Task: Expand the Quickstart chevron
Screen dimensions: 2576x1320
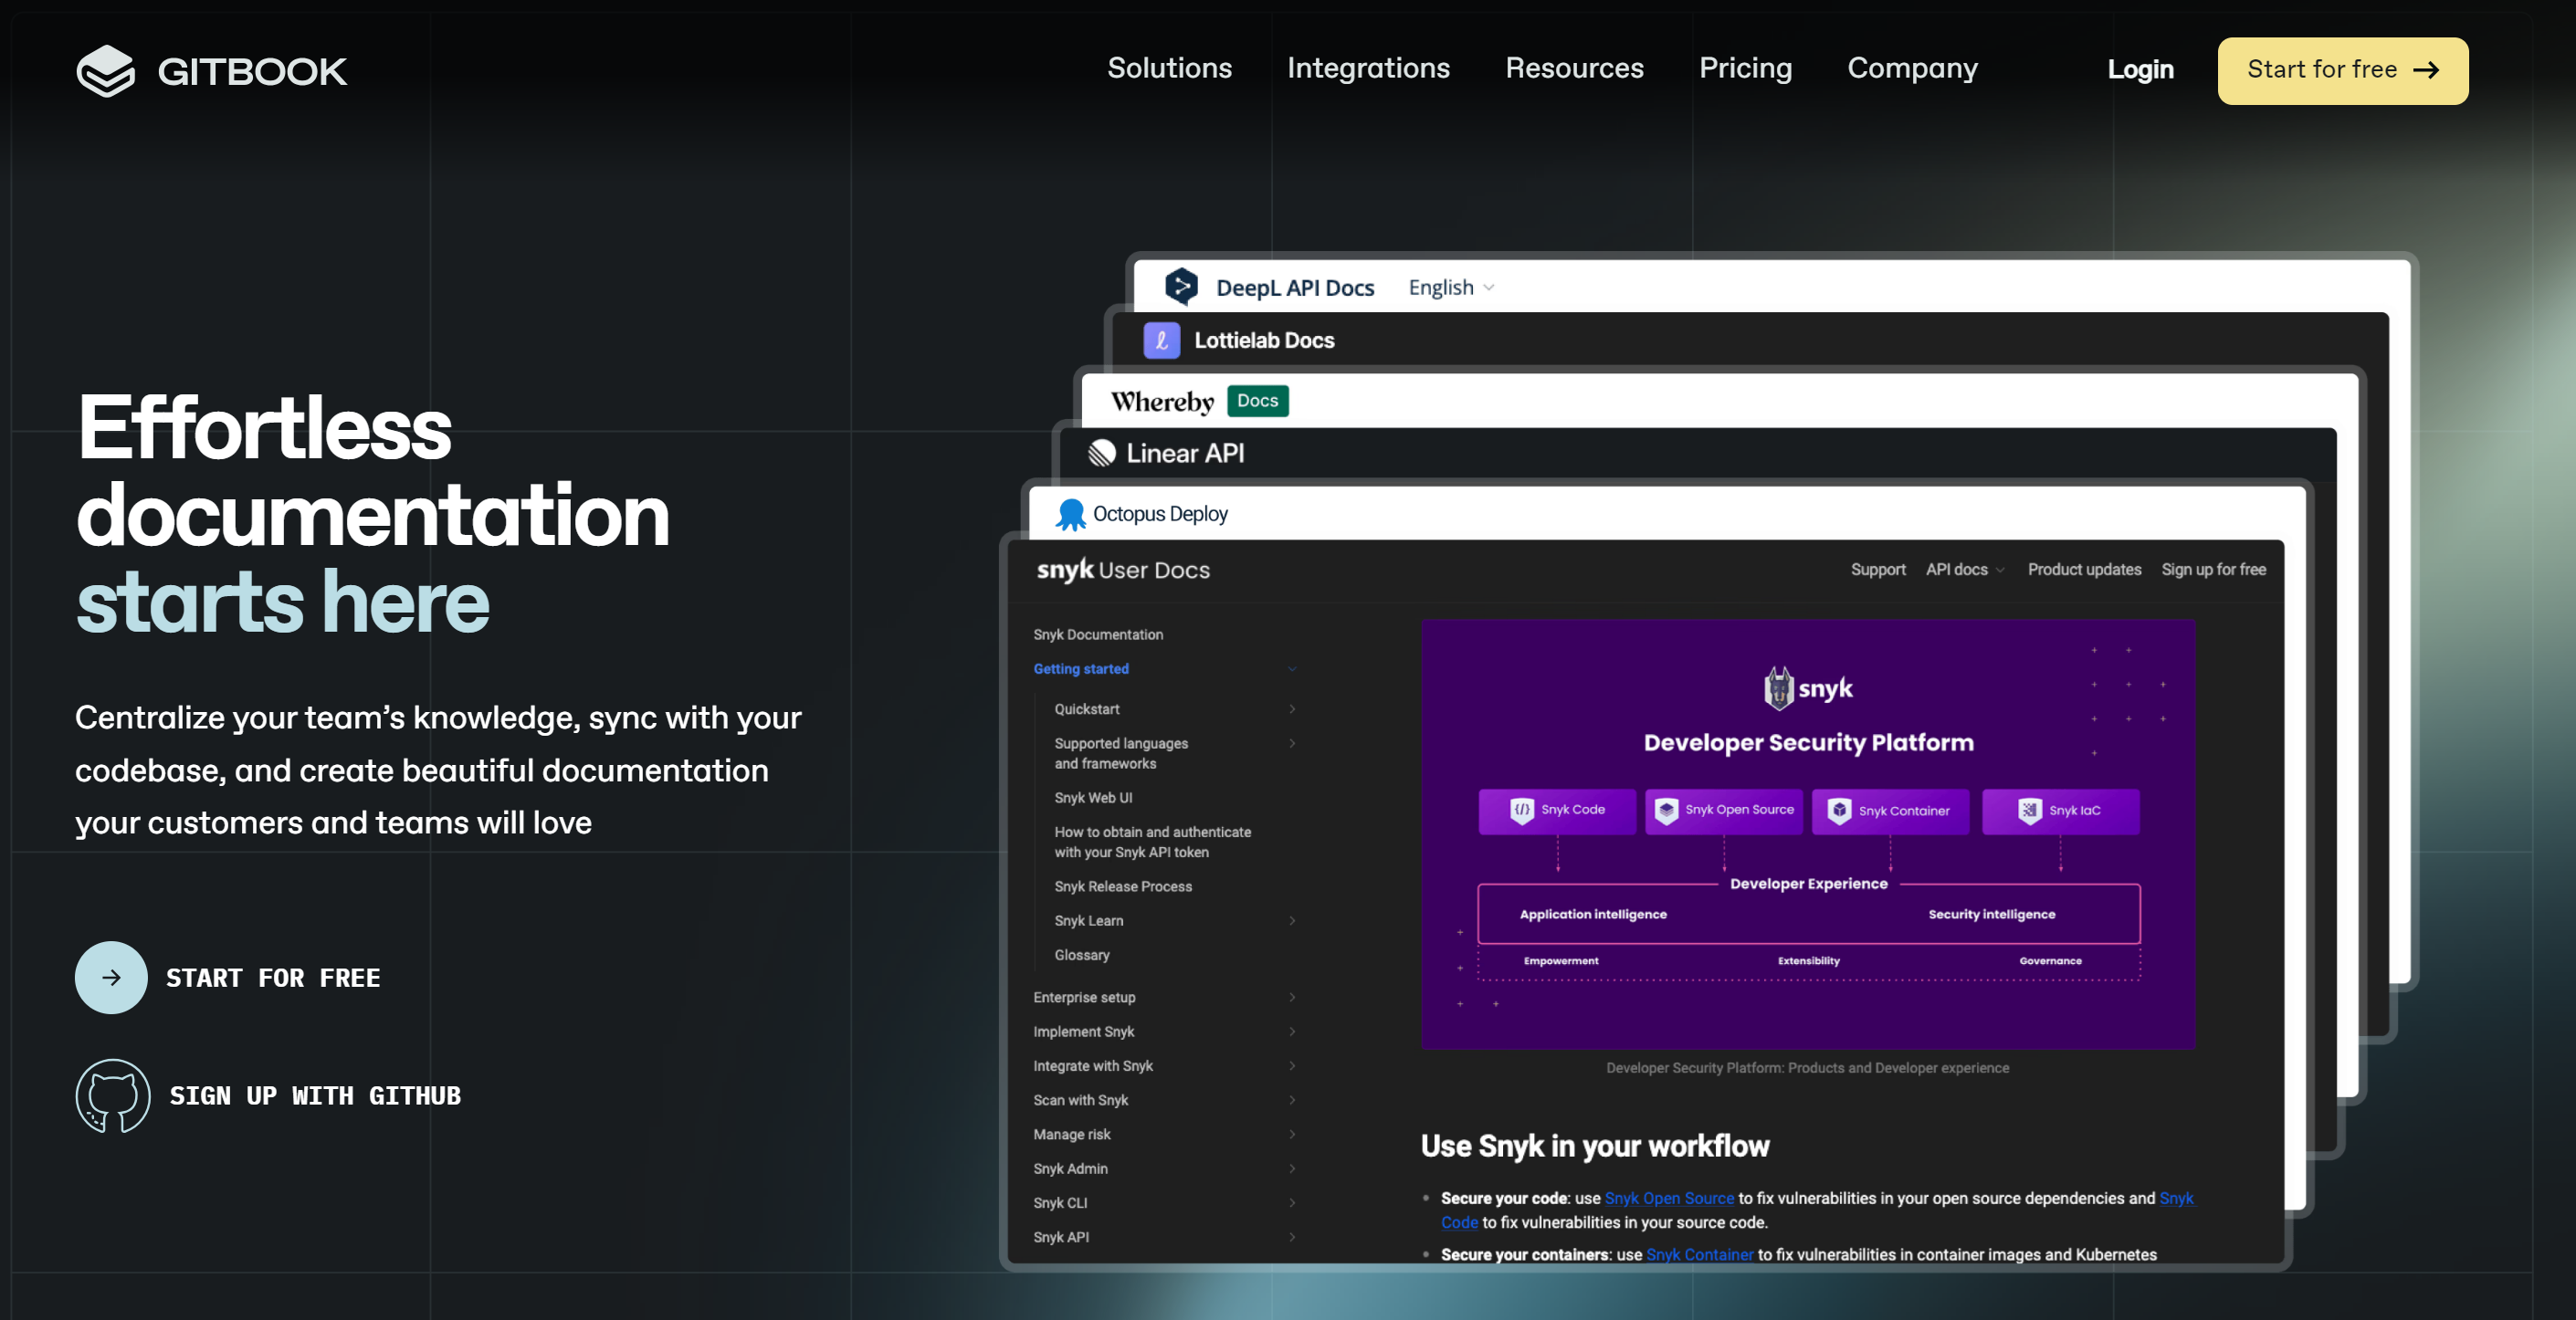Action: click(x=1291, y=709)
